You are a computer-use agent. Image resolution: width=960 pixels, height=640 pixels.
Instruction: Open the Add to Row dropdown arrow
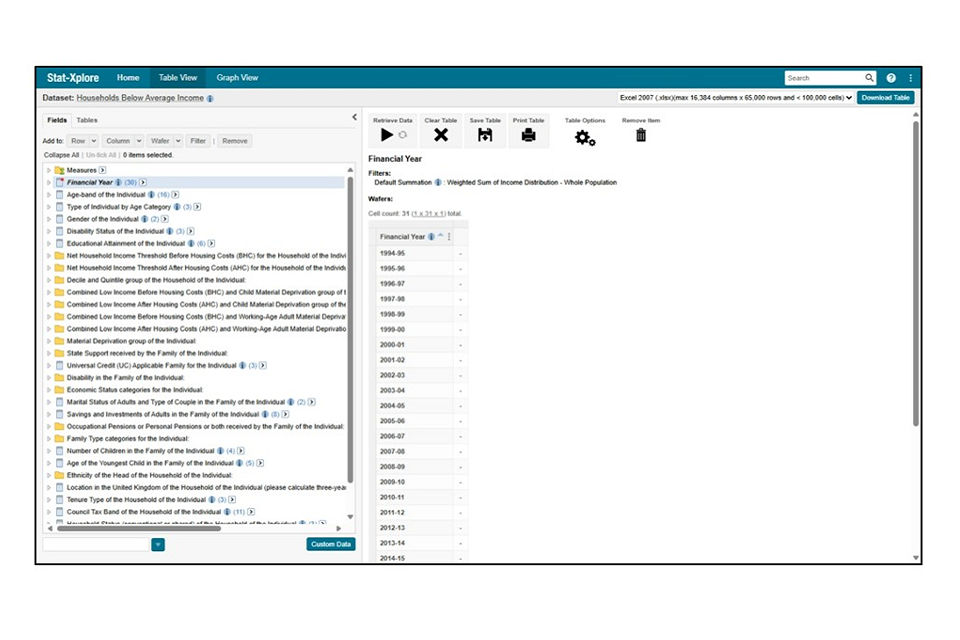pos(92,141)
